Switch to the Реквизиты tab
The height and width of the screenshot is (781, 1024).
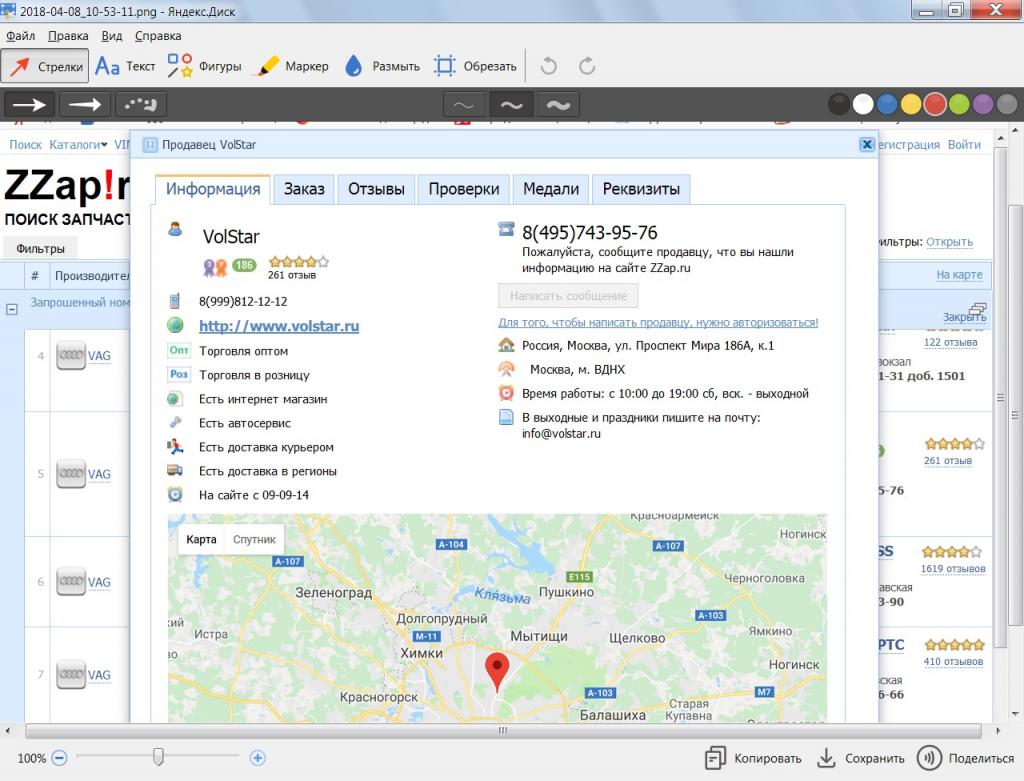[x=641, y=189]
